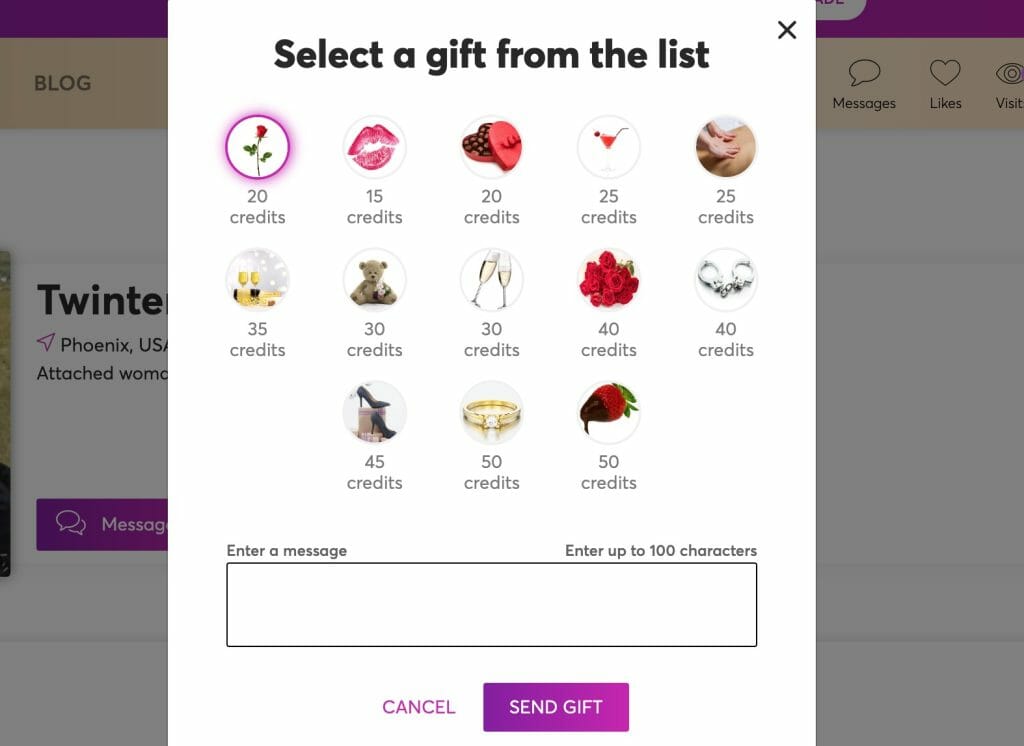Image resolution: width=1024 pixels, height=746 pixels.
Task: Pick the chocolate-dipped strawberry gift
Action: click(x=609, y=412)
